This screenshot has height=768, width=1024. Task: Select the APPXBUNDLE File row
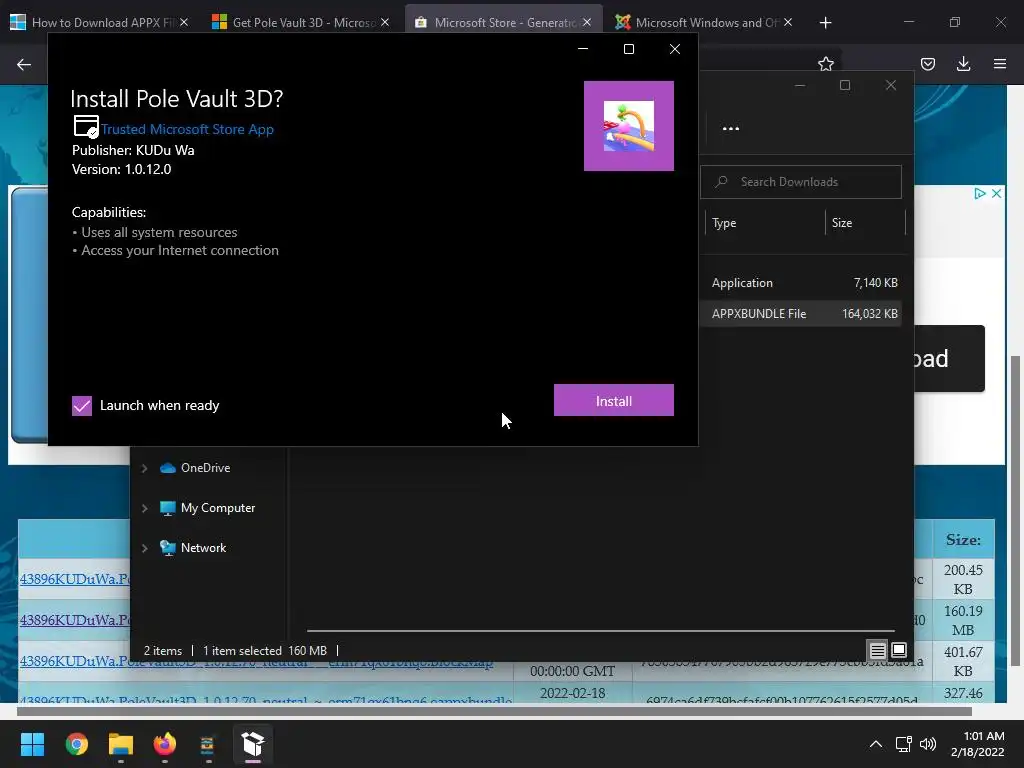click(803, 313)
